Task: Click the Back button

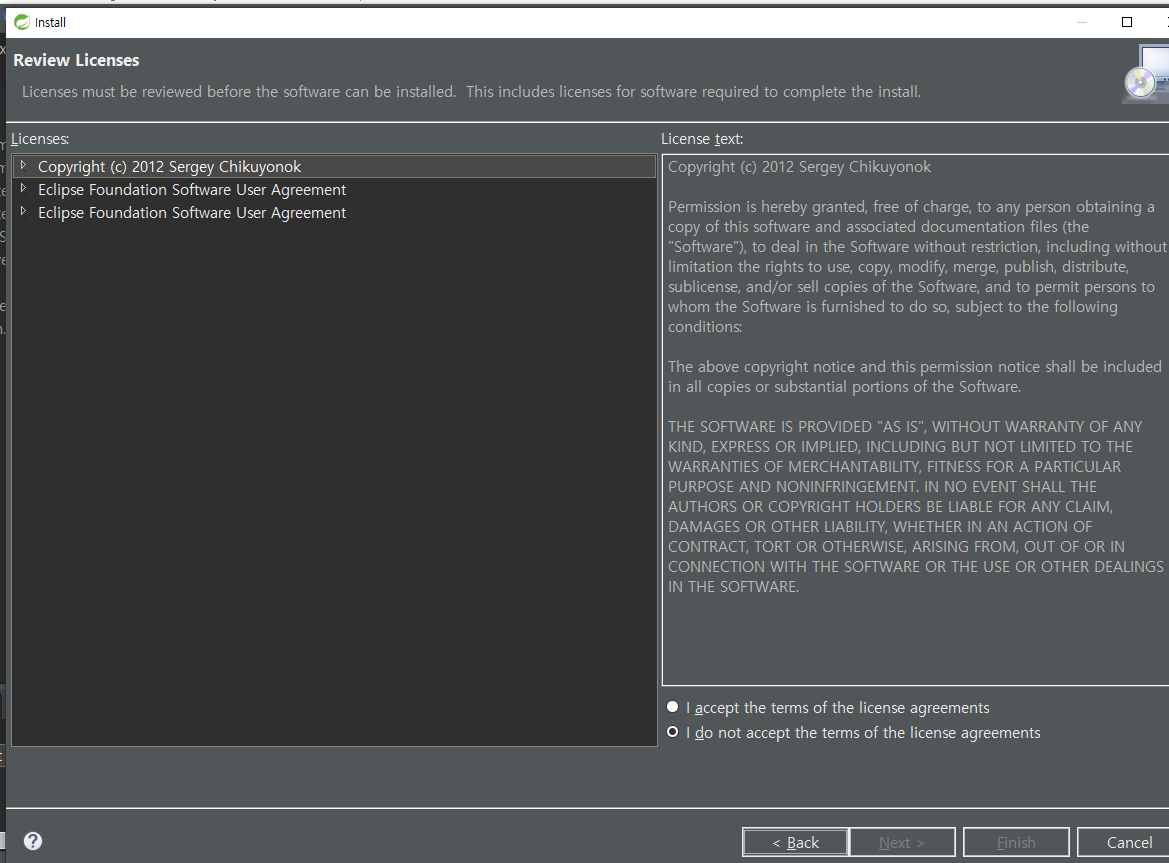Action: [795, 842]
